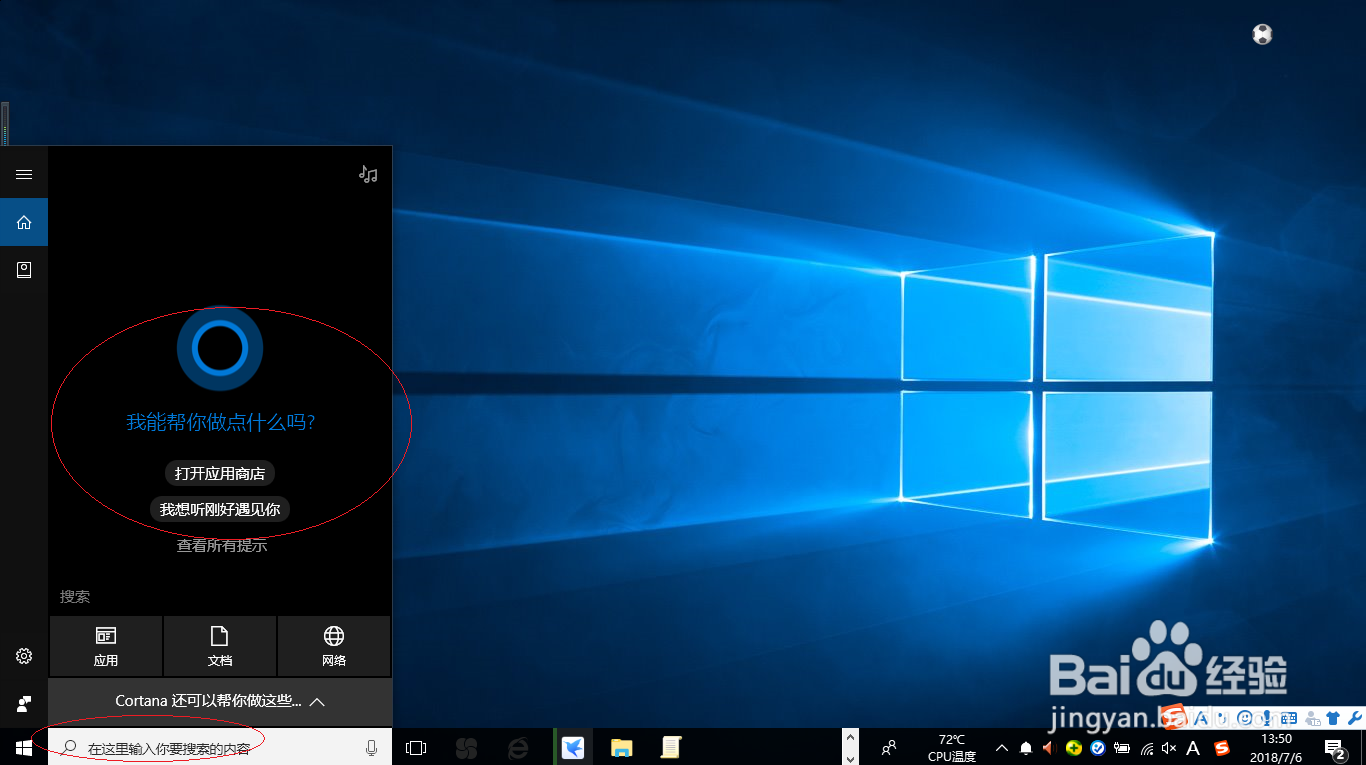This screenshot has width=1366, height=765.
Task: Open Cortana's Notebook sidebar icon
Action: 24,269
